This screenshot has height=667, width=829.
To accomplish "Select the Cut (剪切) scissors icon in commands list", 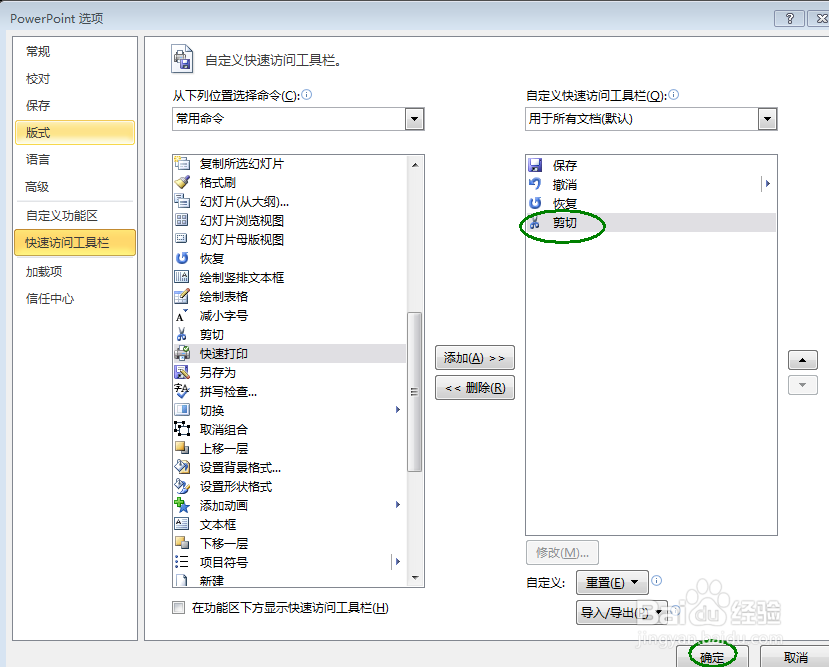I will click(x=182, y=335).
